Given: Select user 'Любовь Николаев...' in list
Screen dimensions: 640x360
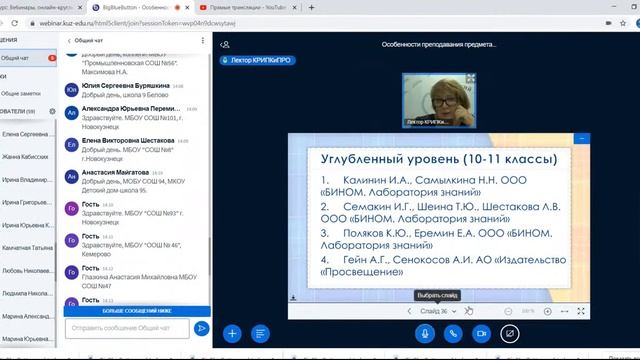Looking at the screenshot, I should [x=28, y=271].
